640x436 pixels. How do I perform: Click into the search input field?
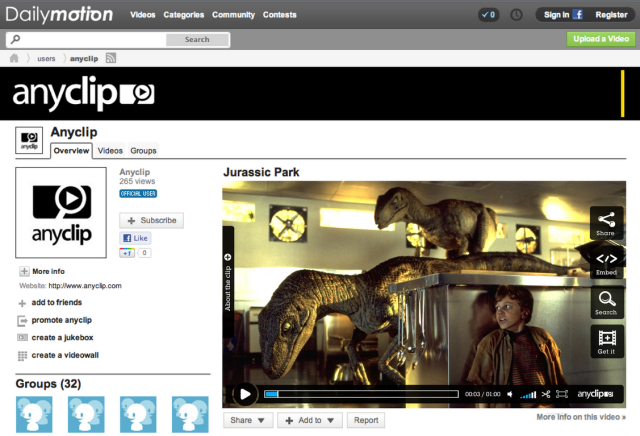tap(93, 40)
